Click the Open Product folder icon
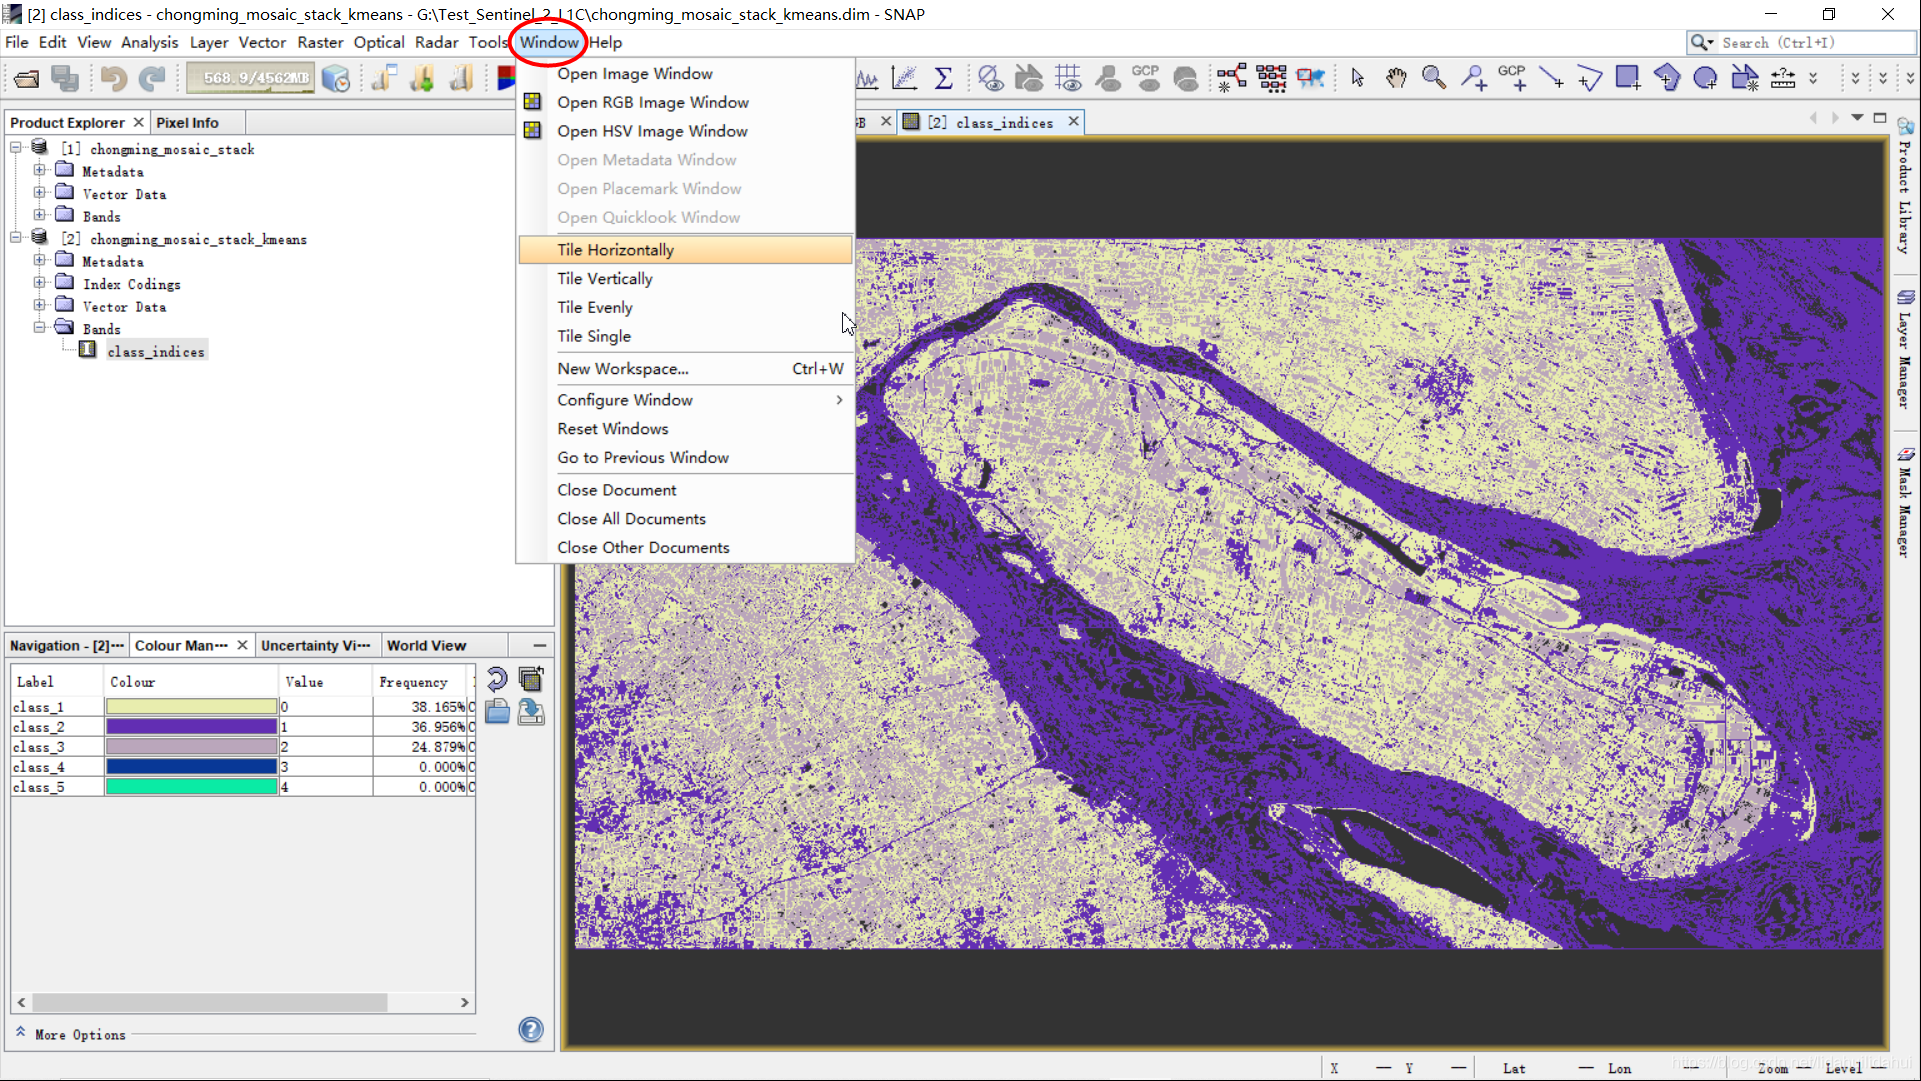1921x1081 pixels. pos(27,78)
